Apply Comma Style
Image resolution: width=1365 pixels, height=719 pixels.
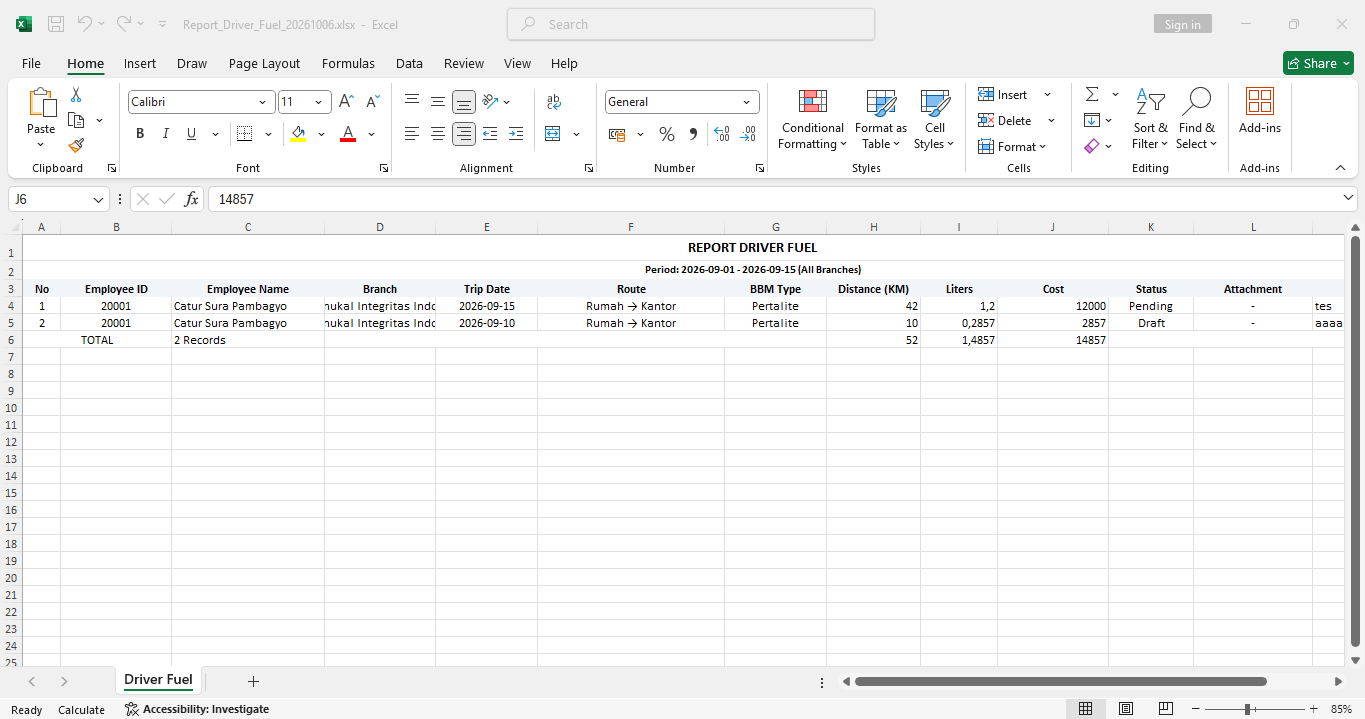click(x=693, y=134)
